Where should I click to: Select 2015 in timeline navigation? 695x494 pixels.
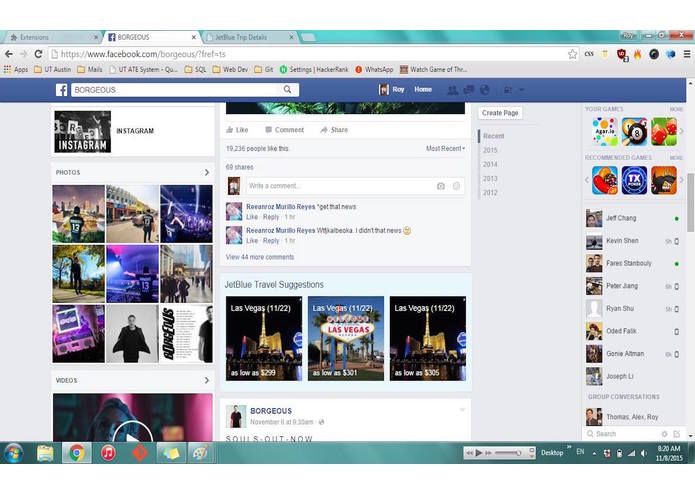point(490,150)
